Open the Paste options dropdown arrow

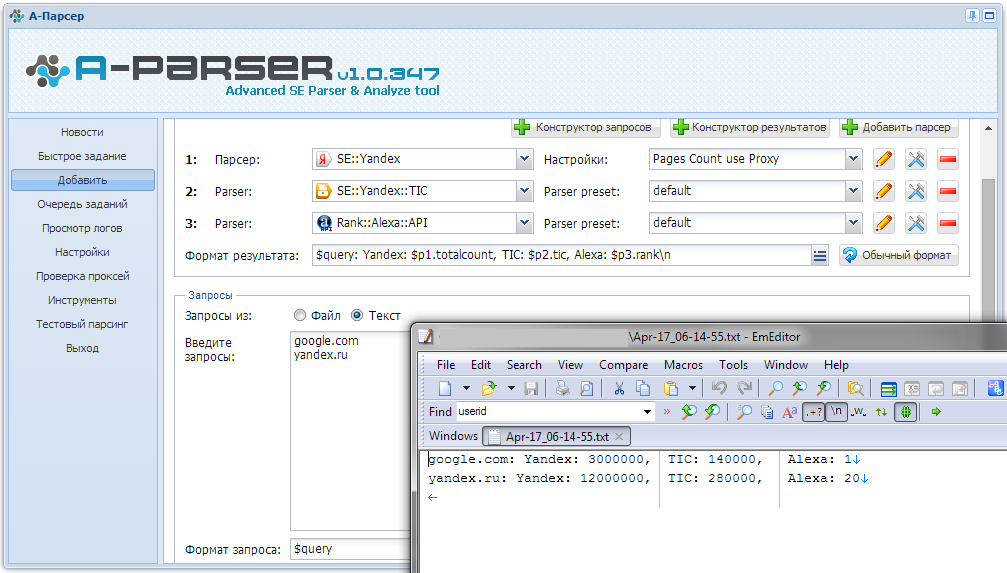pos(692,388)
